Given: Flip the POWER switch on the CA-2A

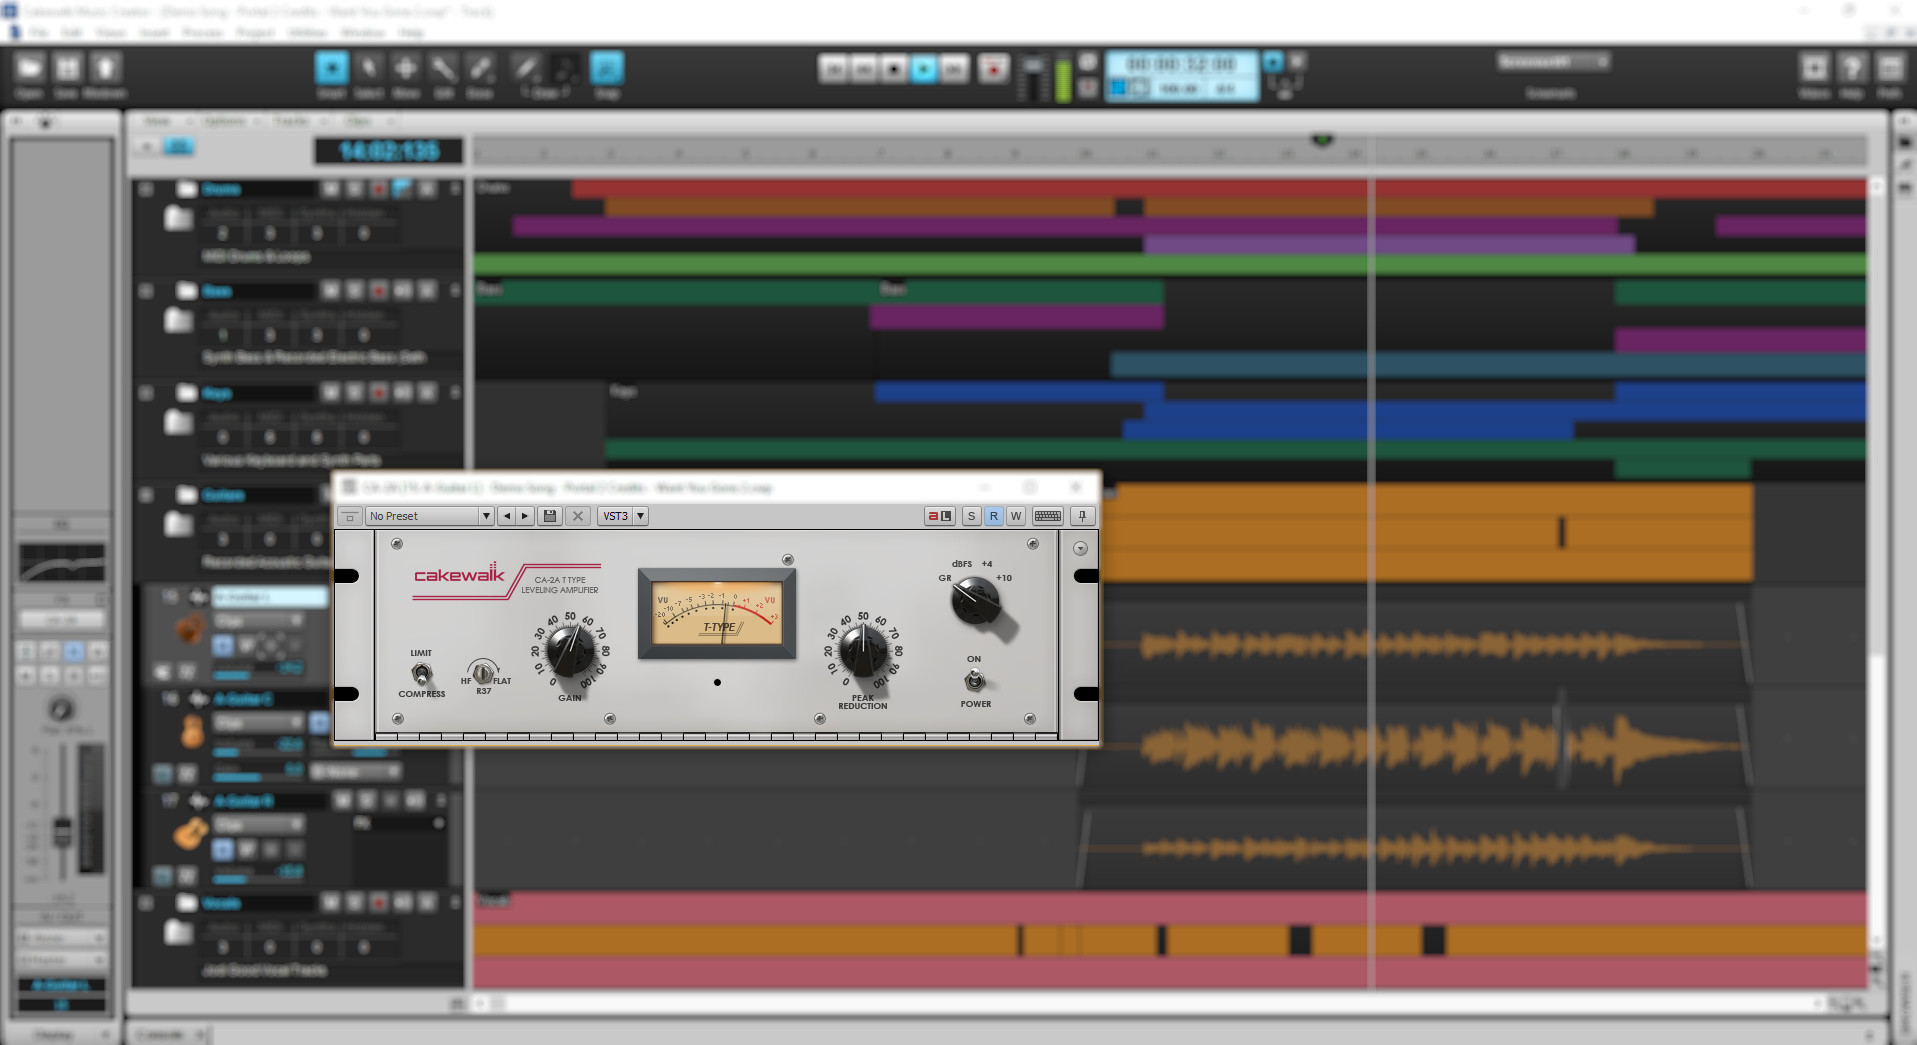Looking at the screenshot, I should coord(974,682).
